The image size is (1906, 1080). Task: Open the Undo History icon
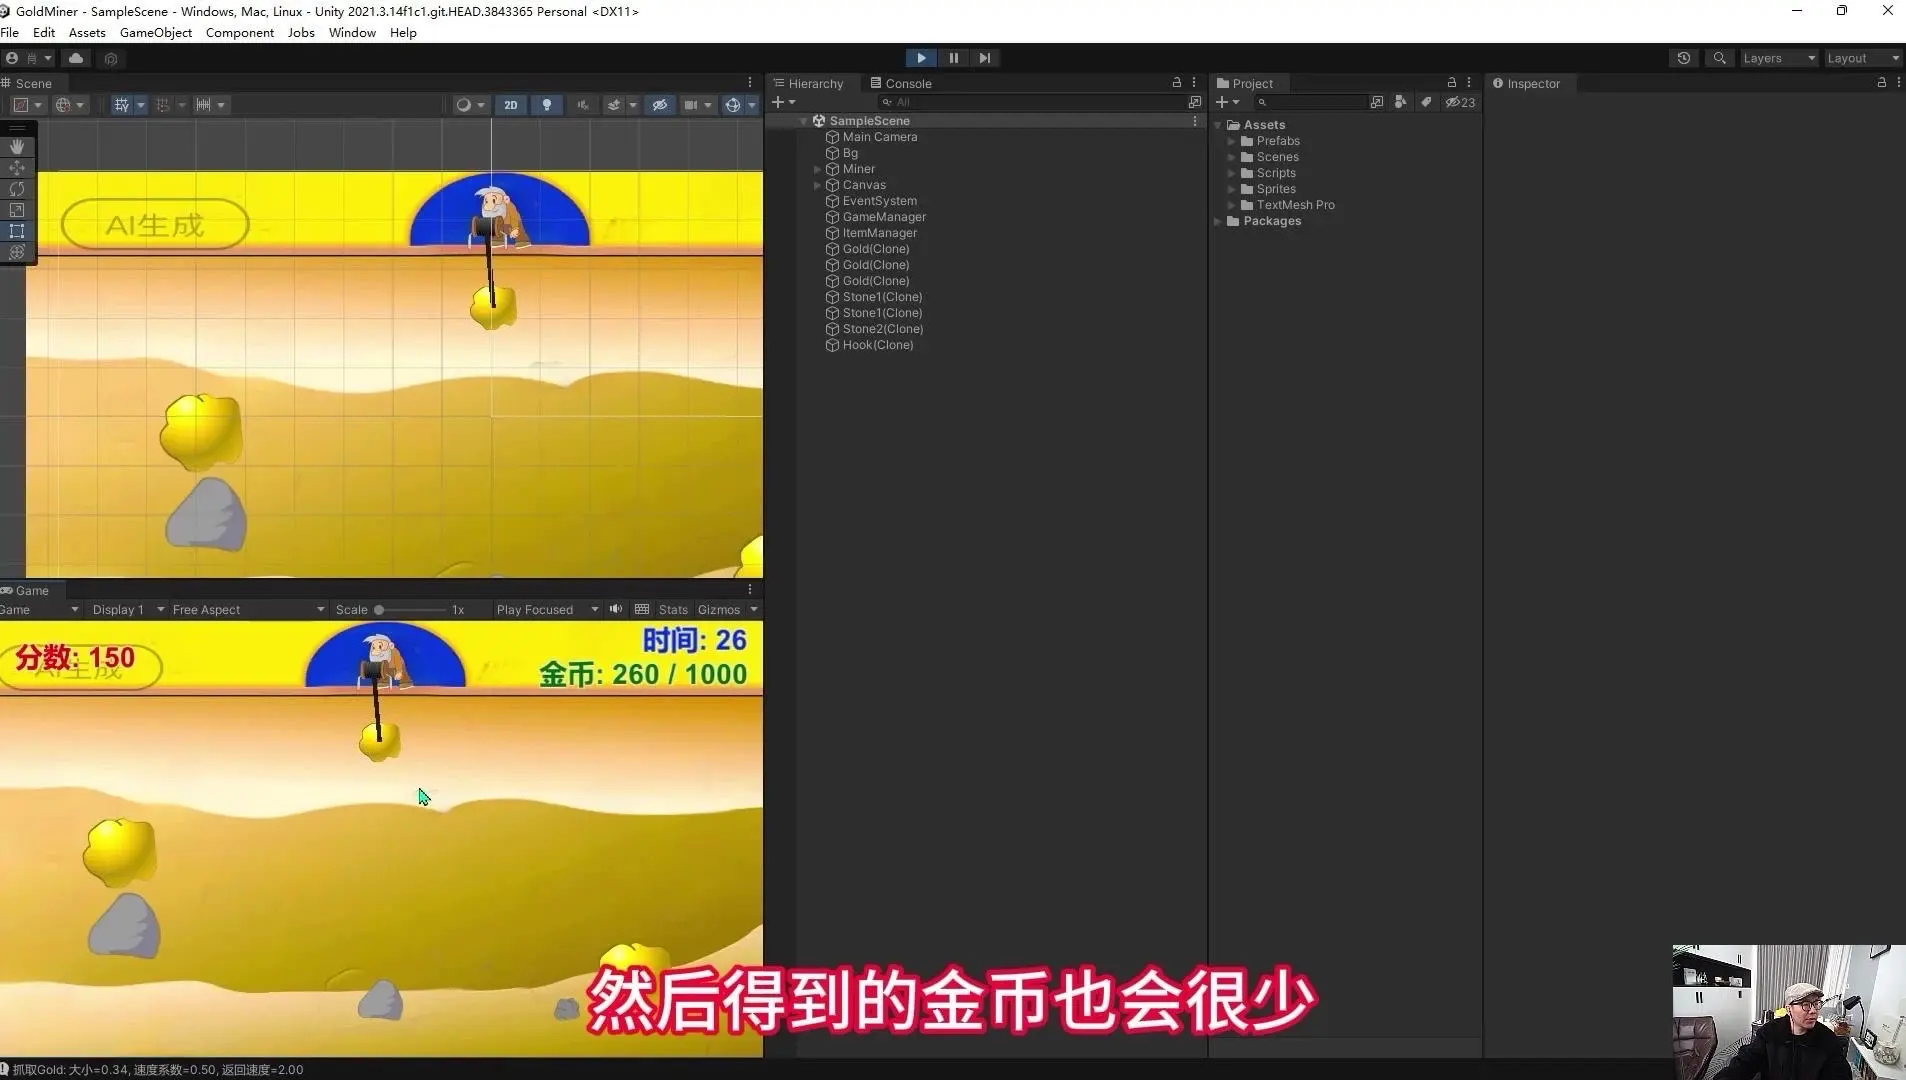coord(1684,58)
